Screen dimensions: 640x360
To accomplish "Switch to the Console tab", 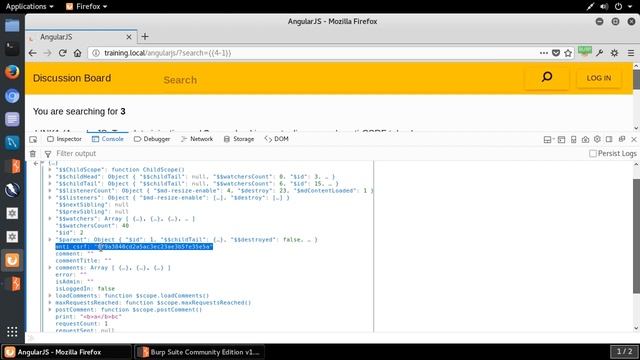I will click(x=108, y=139).
